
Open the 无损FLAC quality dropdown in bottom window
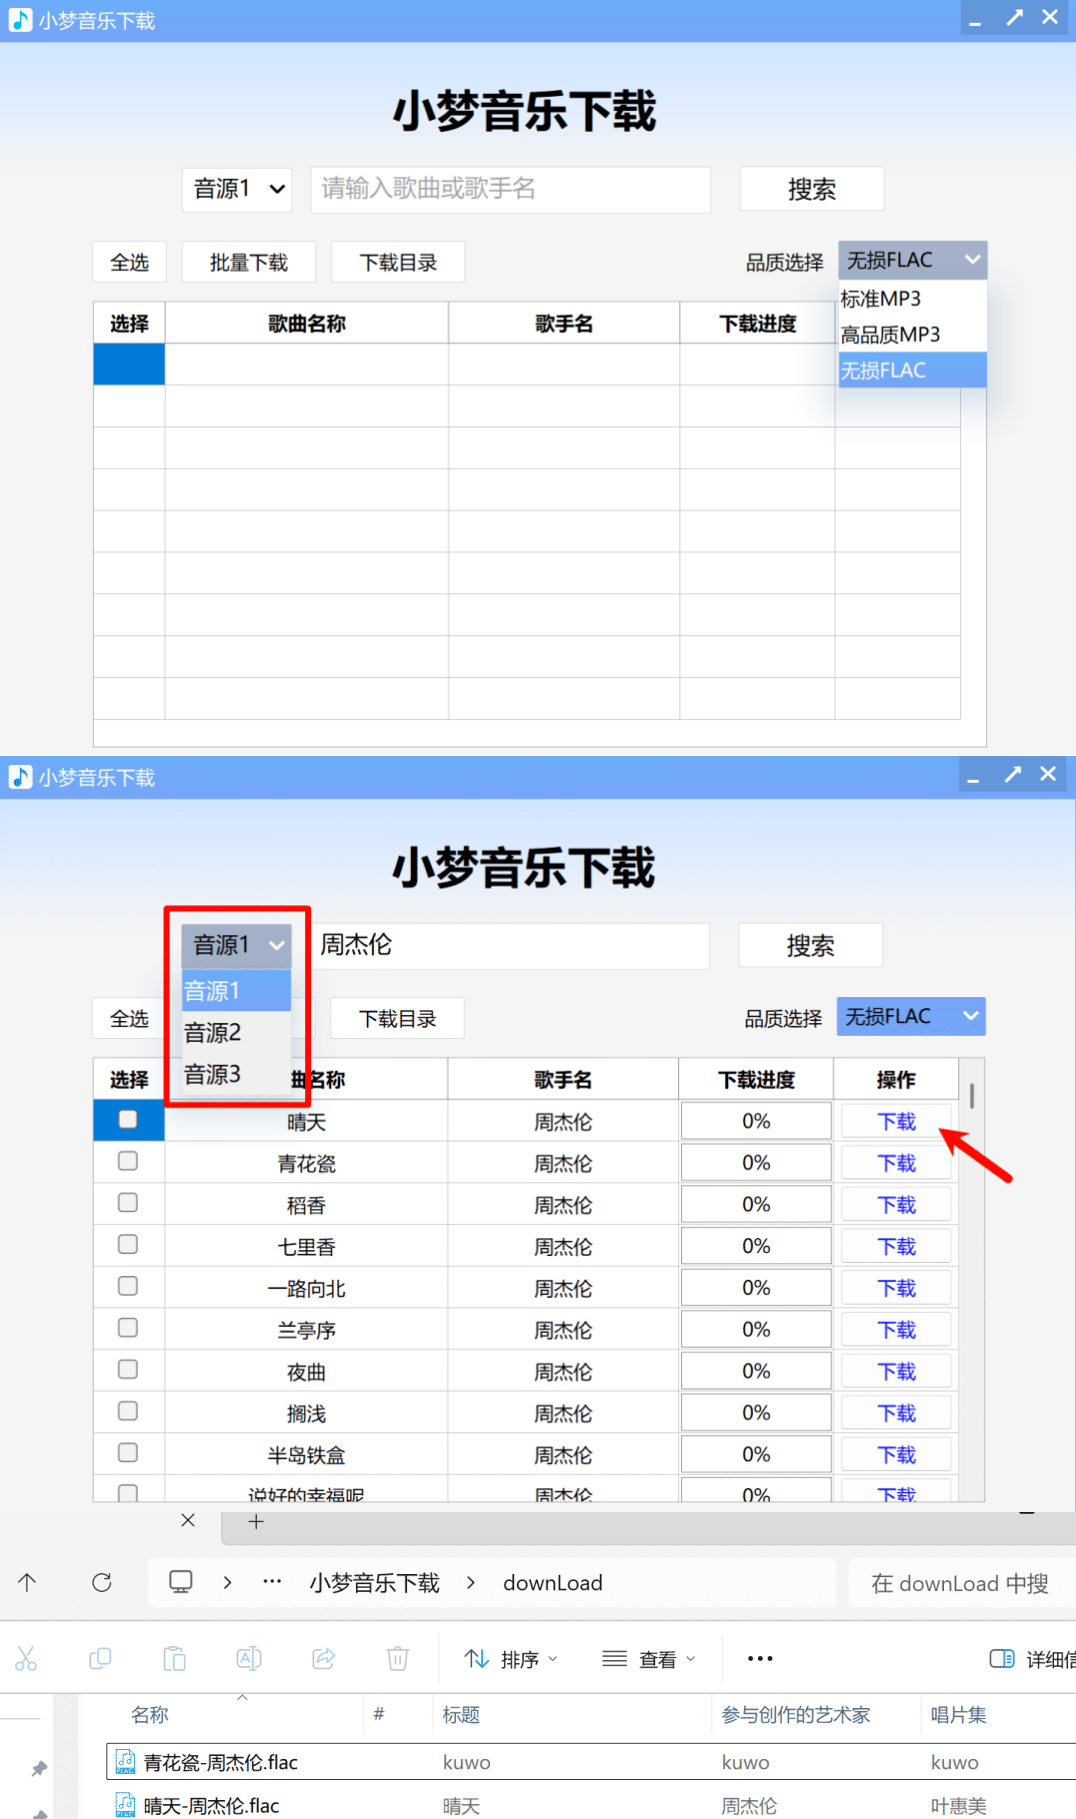911,1016
